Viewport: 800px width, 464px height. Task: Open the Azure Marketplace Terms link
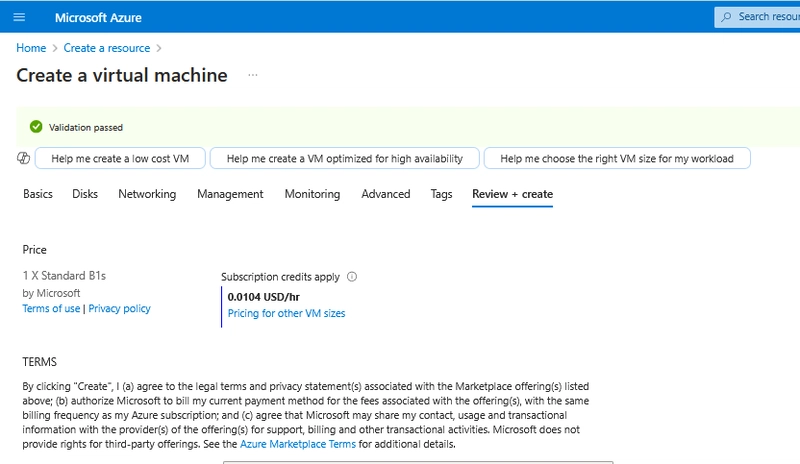[298, 444]
